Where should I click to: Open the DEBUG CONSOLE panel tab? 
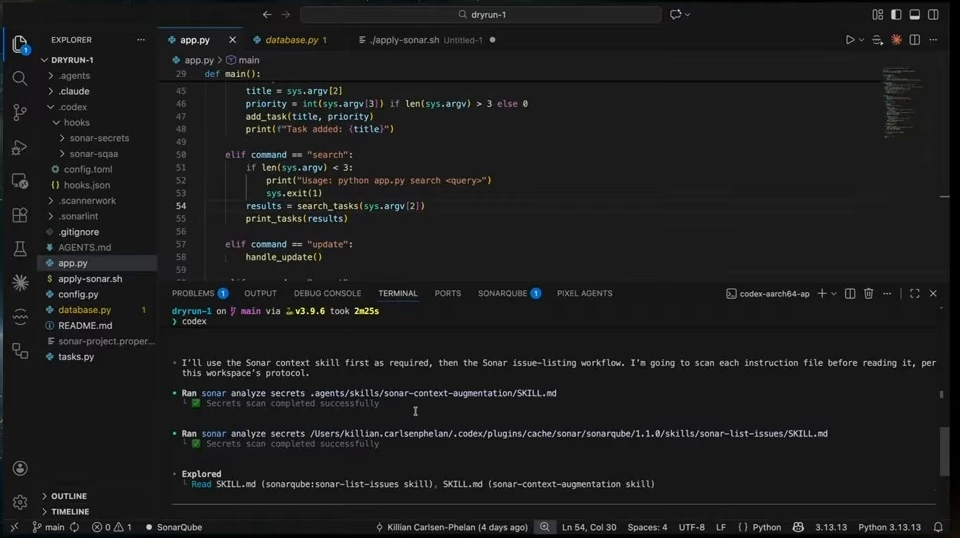click(328, 293)
